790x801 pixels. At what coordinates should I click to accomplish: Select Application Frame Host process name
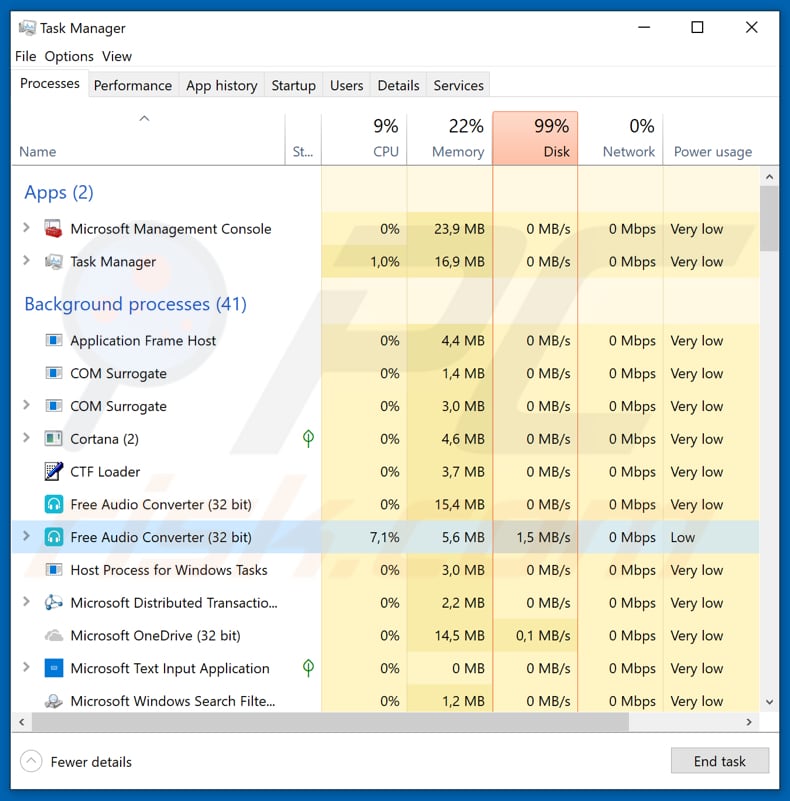click(143, 341)
